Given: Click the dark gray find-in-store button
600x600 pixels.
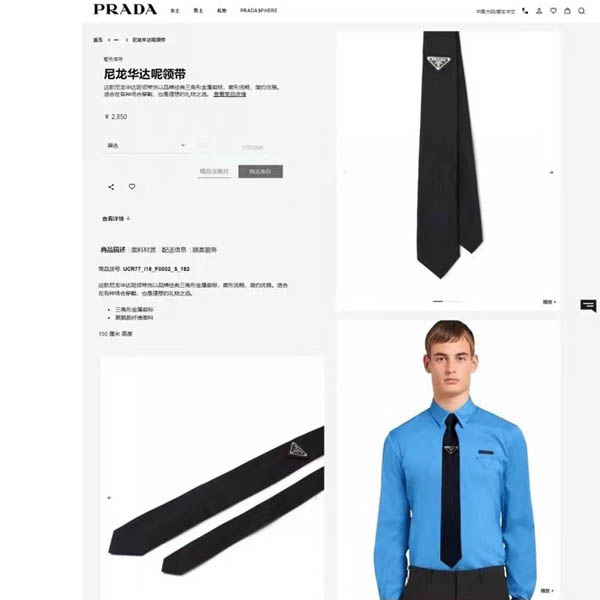Looking at the screenshot, I should [x=261, y=171].
